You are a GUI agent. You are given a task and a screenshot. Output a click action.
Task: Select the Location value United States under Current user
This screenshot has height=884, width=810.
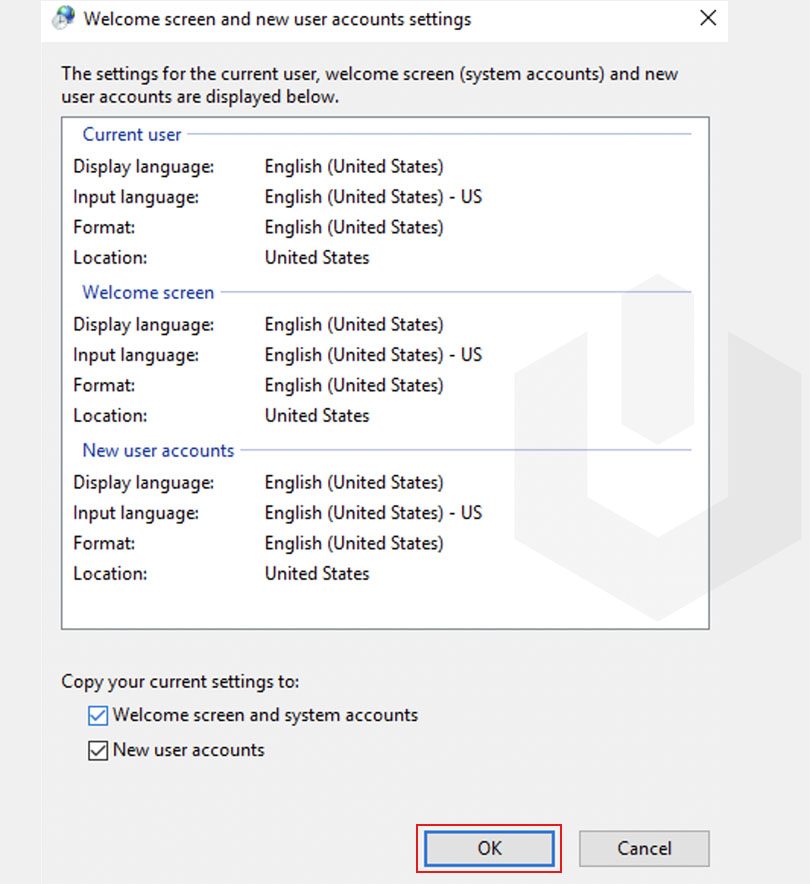point(316,257)
